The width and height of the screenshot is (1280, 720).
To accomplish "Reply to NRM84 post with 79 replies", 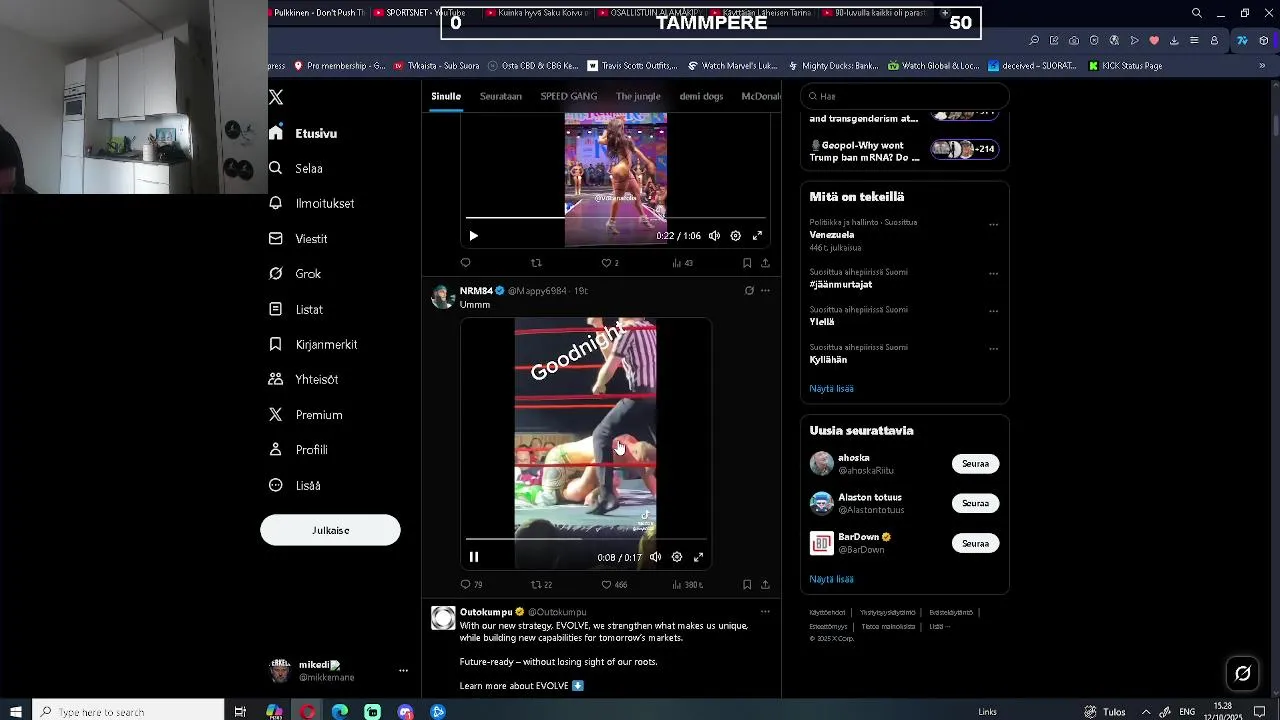I will coord(471,585).
